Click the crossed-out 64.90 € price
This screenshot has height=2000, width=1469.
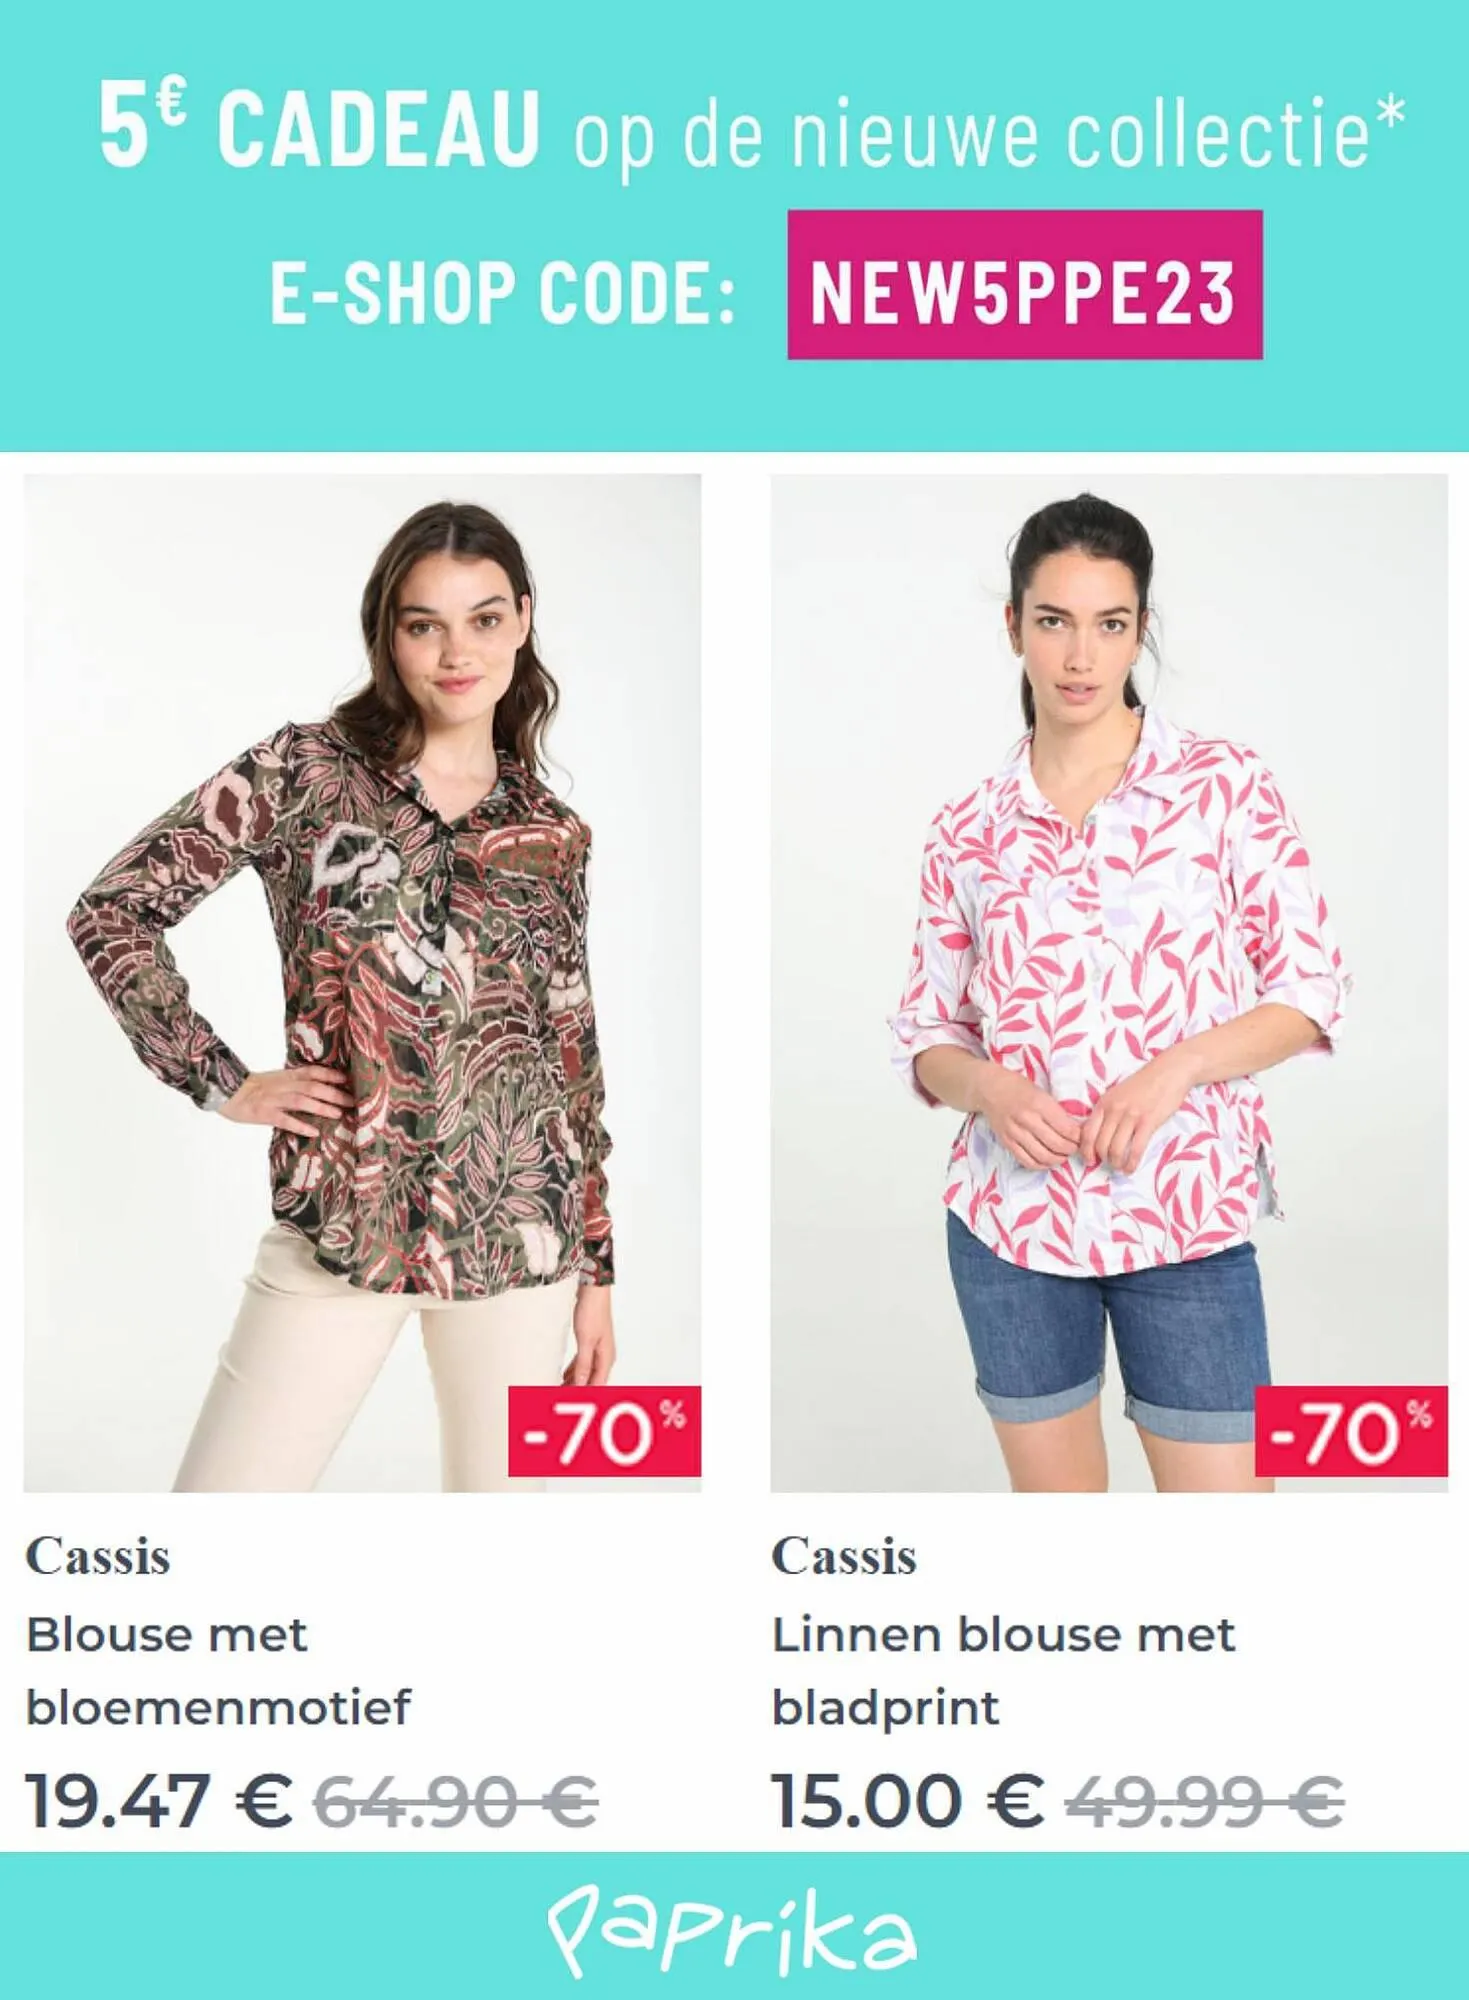(456, 1801)
